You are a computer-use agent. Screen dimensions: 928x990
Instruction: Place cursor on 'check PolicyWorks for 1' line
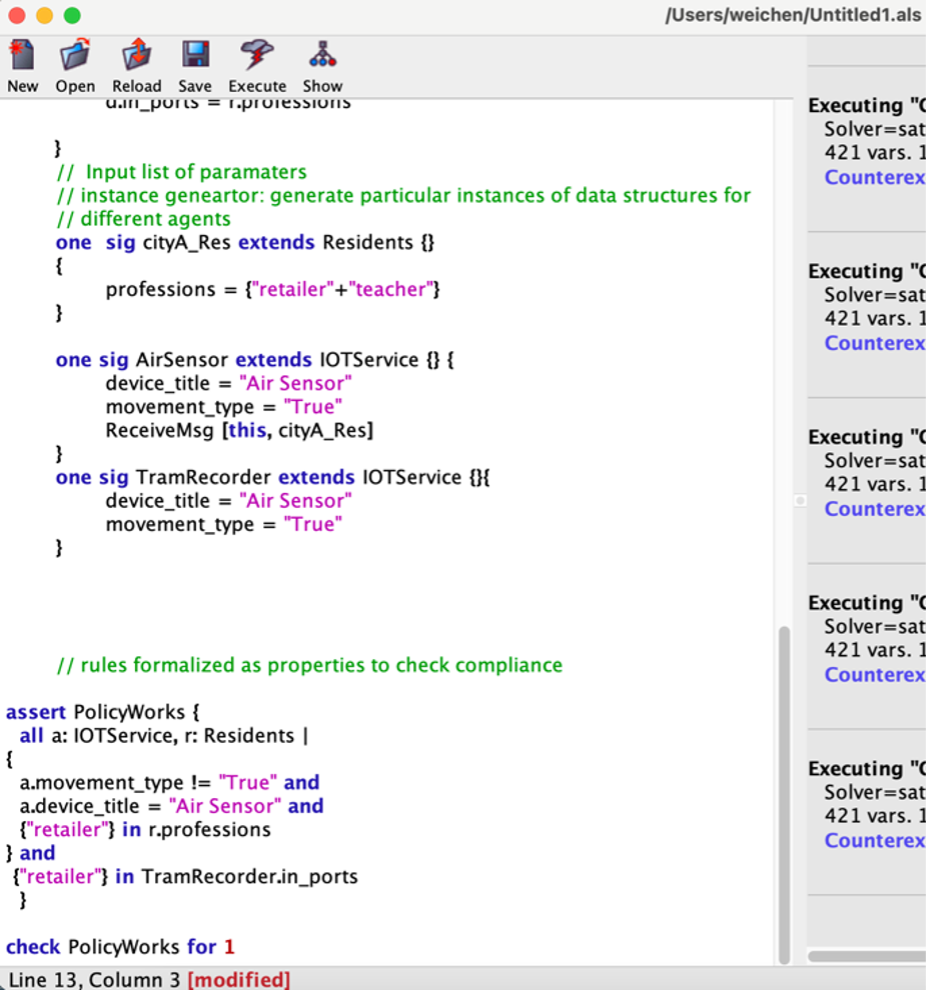(x=120, y=946)
